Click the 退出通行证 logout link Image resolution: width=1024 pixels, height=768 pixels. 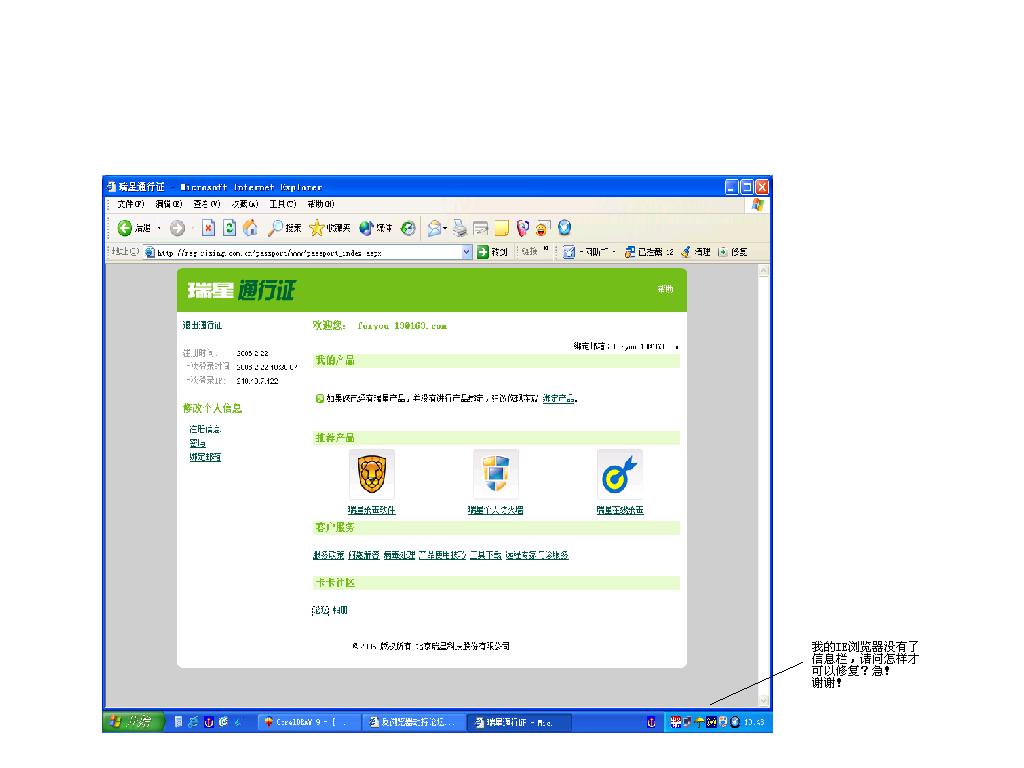pos(202,325)
